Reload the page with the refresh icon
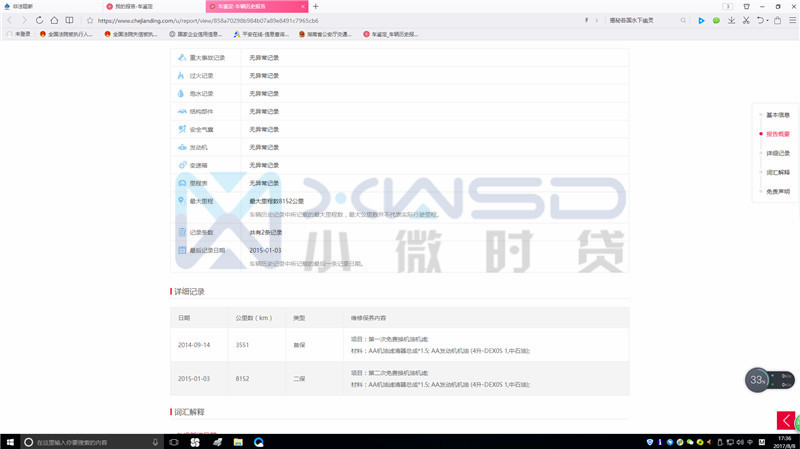 [39, 20]
